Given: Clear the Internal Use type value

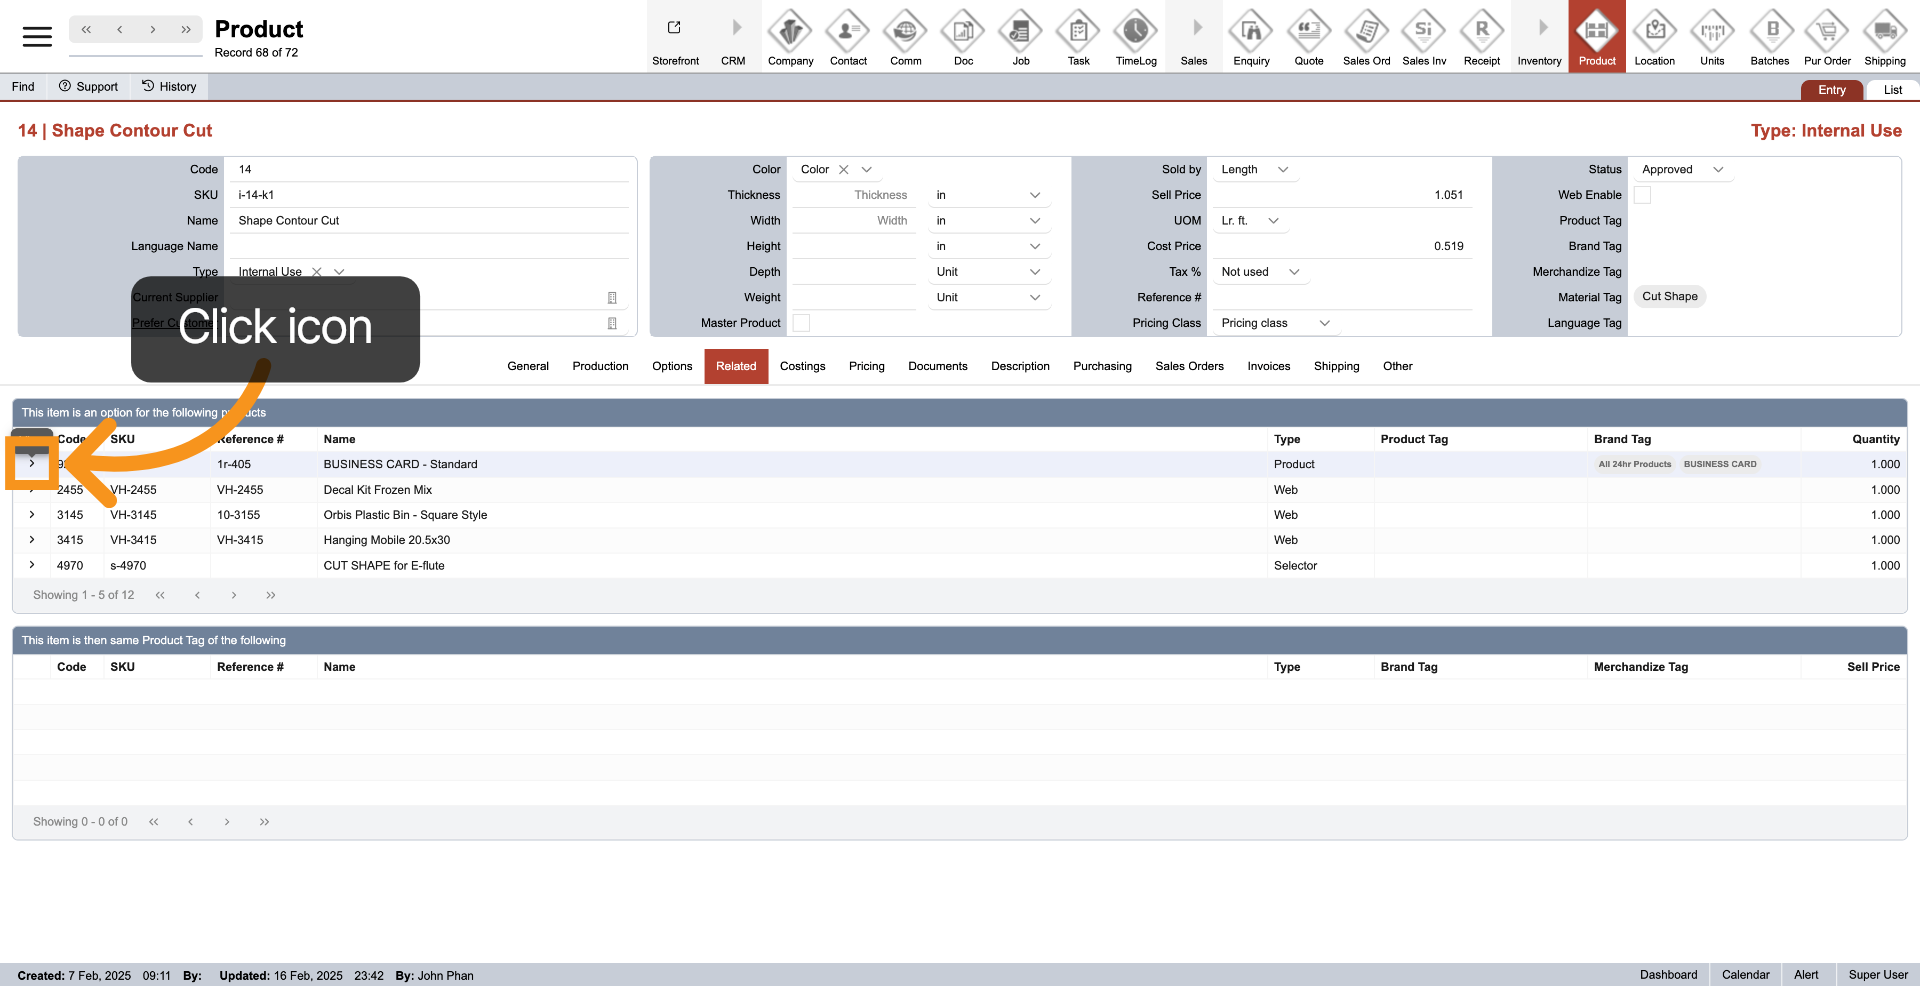Looking at the screenshot, I should tap(317, 272).
